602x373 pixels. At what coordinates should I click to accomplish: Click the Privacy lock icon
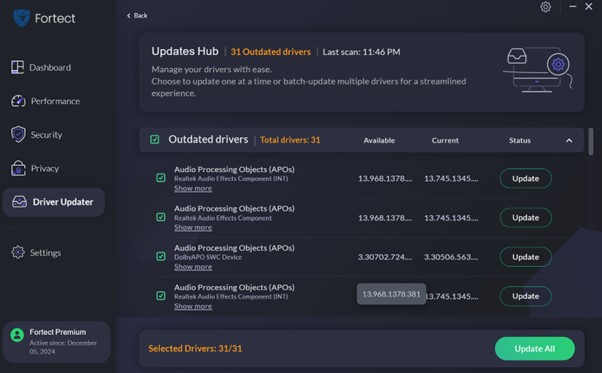coord(18,168)
